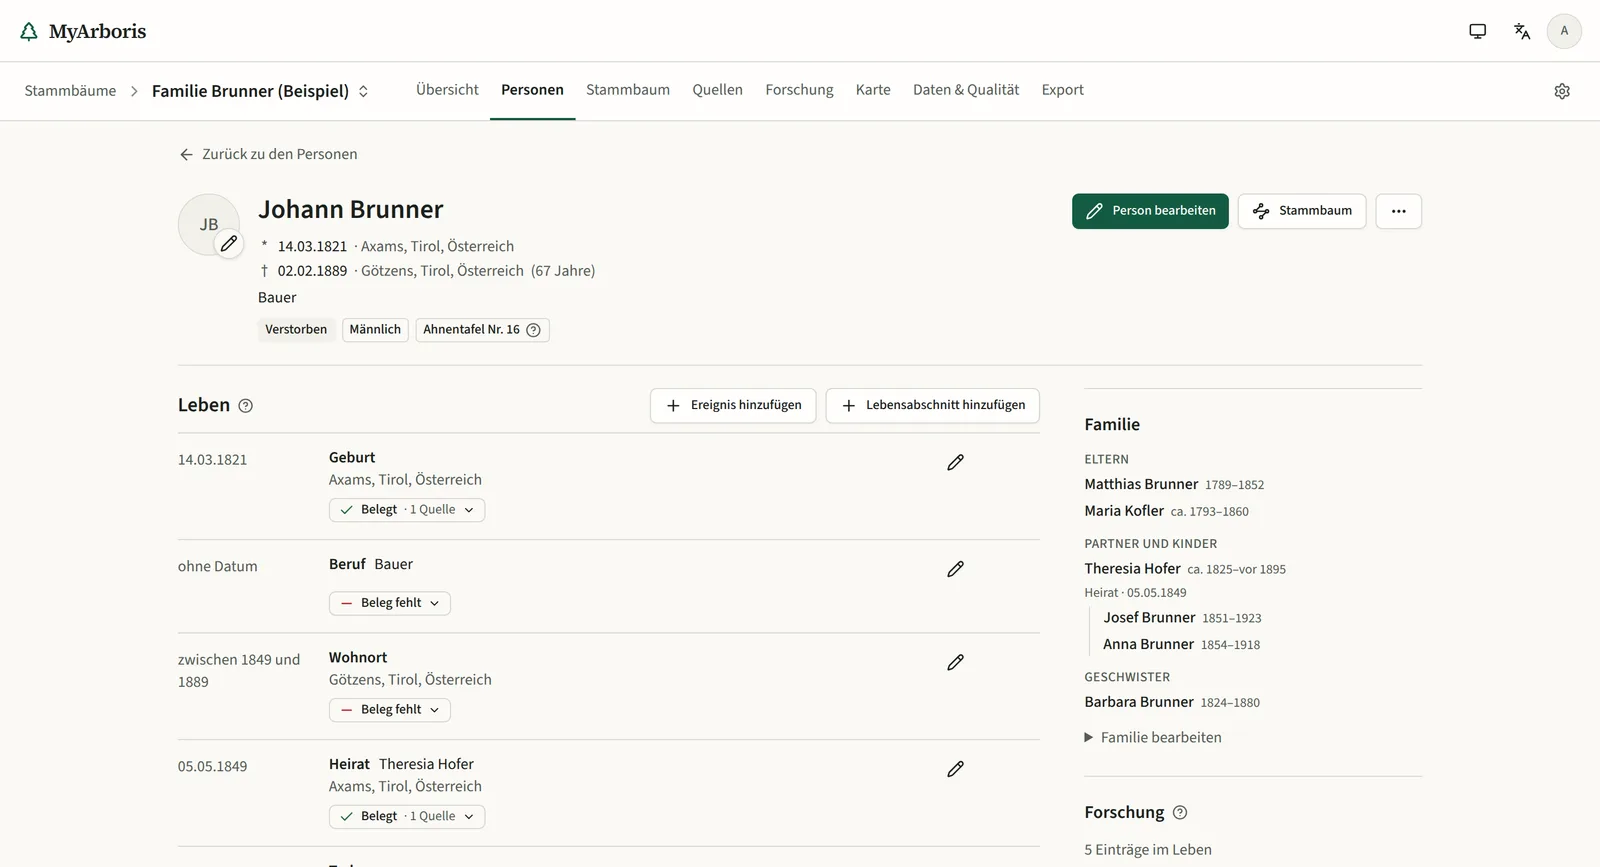
Task: Edit the Beruf Bauer event with the pencil
Action: click(955, 569)
